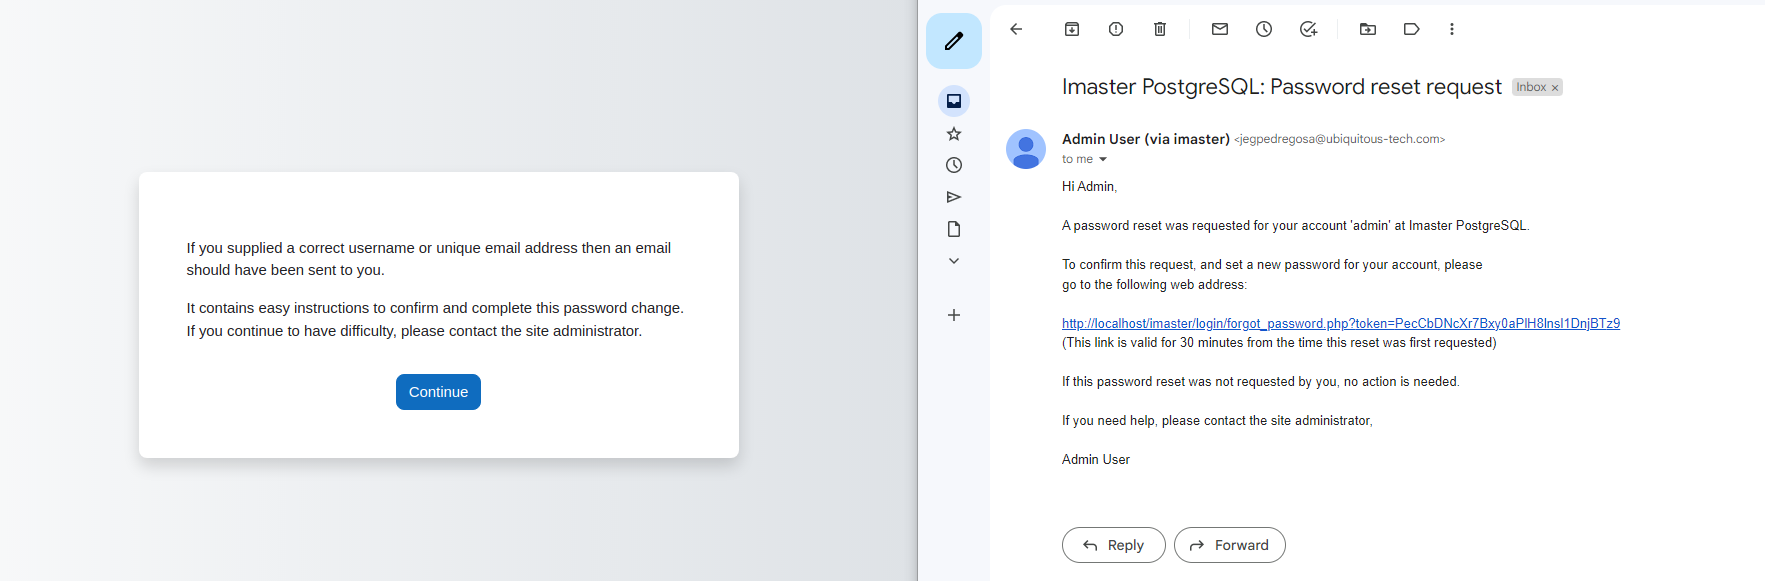The width and height of the screenshot is (1765, 581).
Task: Create new label with plus icon
Action: point(954,315)
